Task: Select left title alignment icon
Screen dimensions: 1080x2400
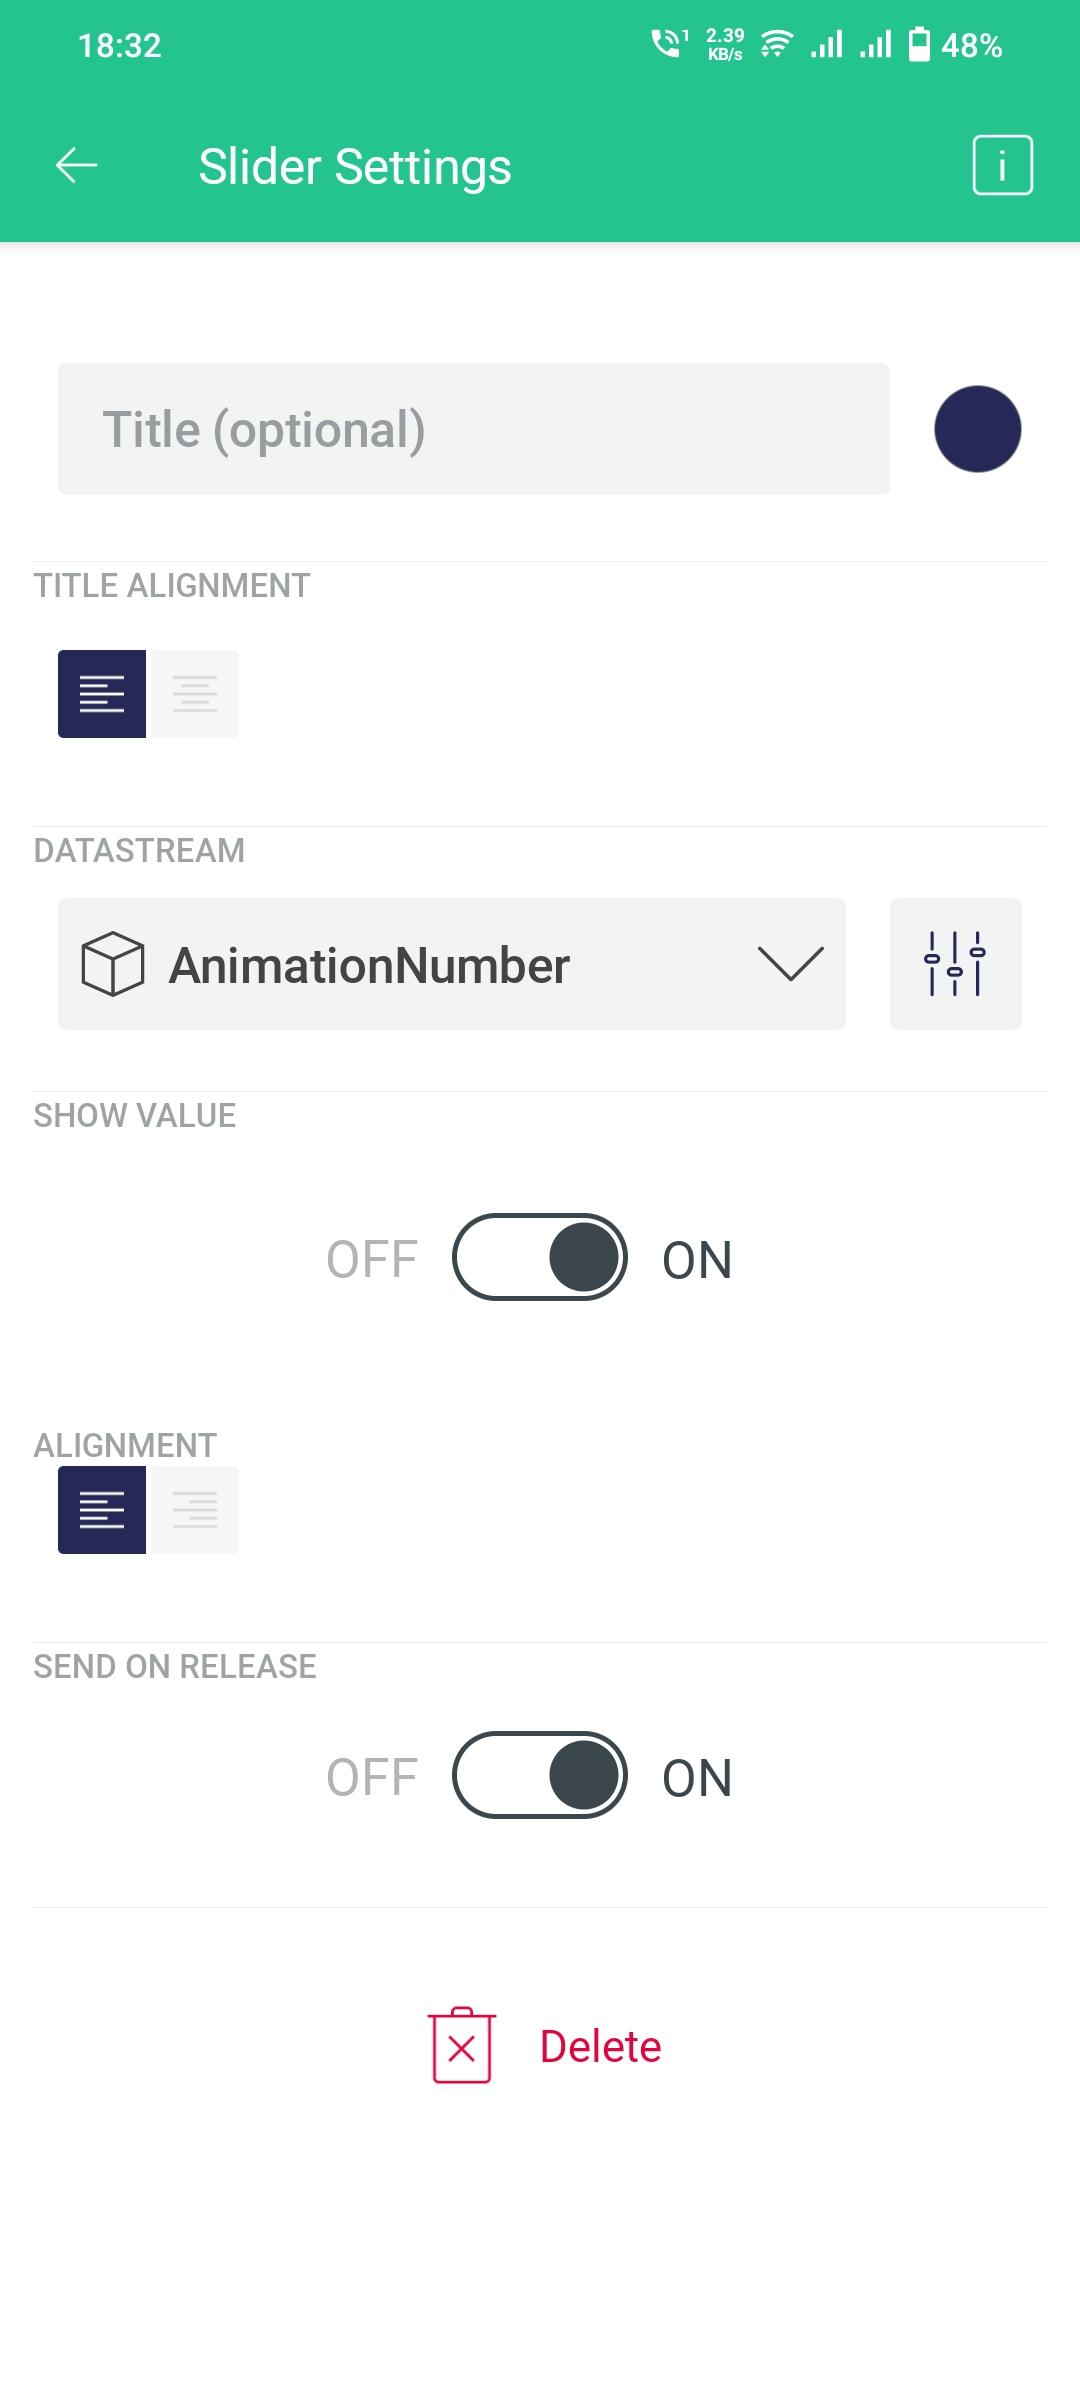Action: click(x=102, y=694)
